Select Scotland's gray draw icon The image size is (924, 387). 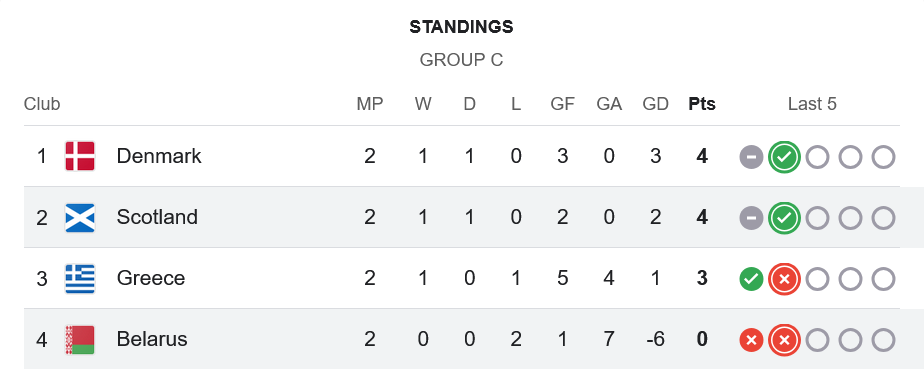[x=751, y=219]
